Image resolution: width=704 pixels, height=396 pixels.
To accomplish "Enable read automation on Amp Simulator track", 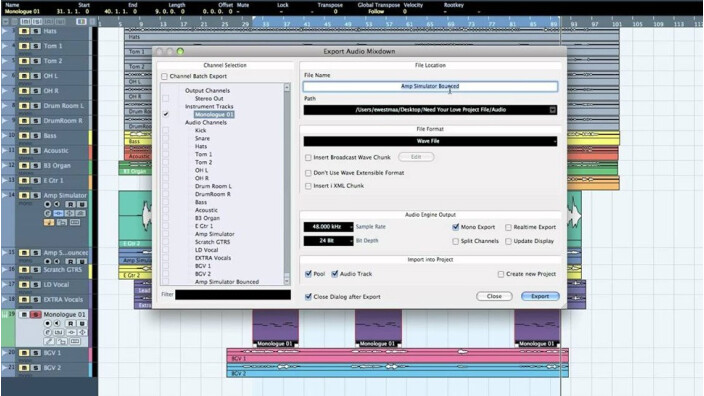I will (70, 204).
